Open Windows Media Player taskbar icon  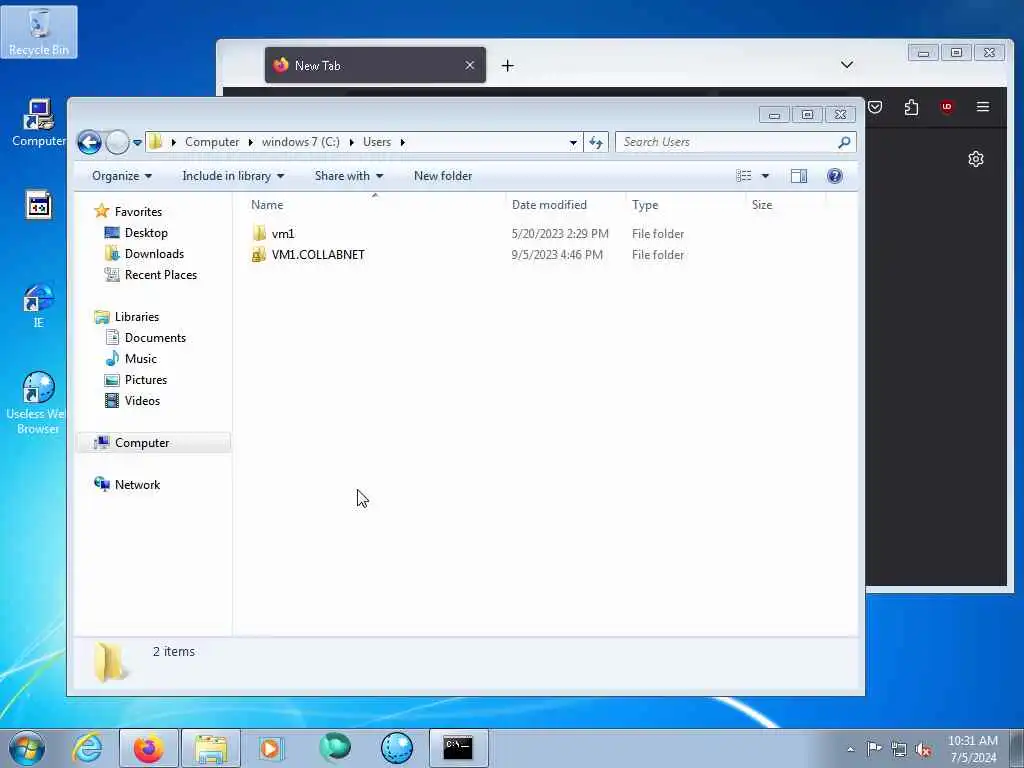tap(270, 748)
